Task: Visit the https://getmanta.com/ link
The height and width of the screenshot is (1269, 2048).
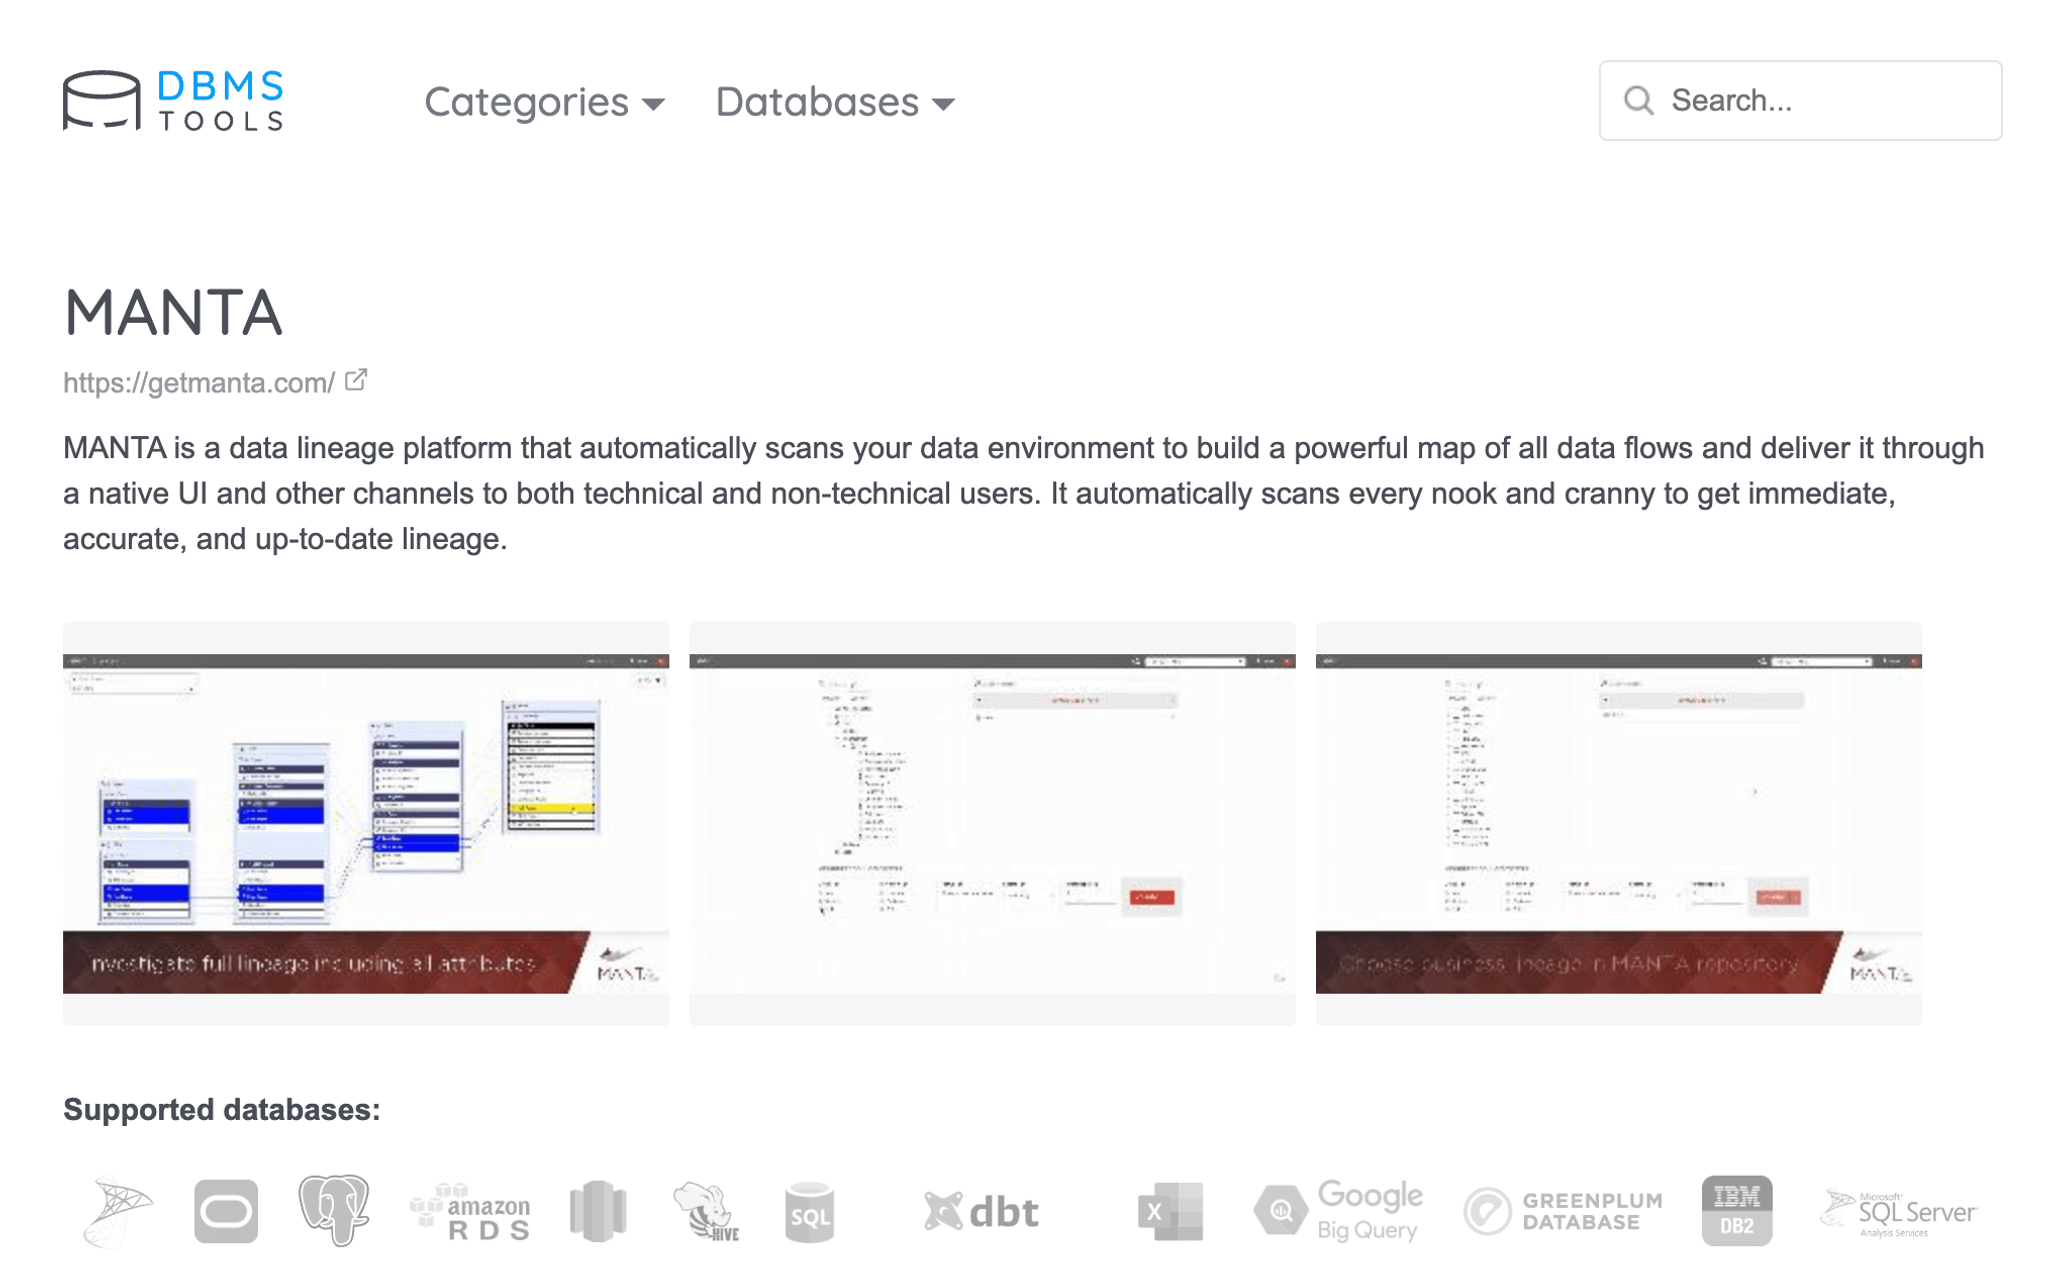Action: coord(197,381)
